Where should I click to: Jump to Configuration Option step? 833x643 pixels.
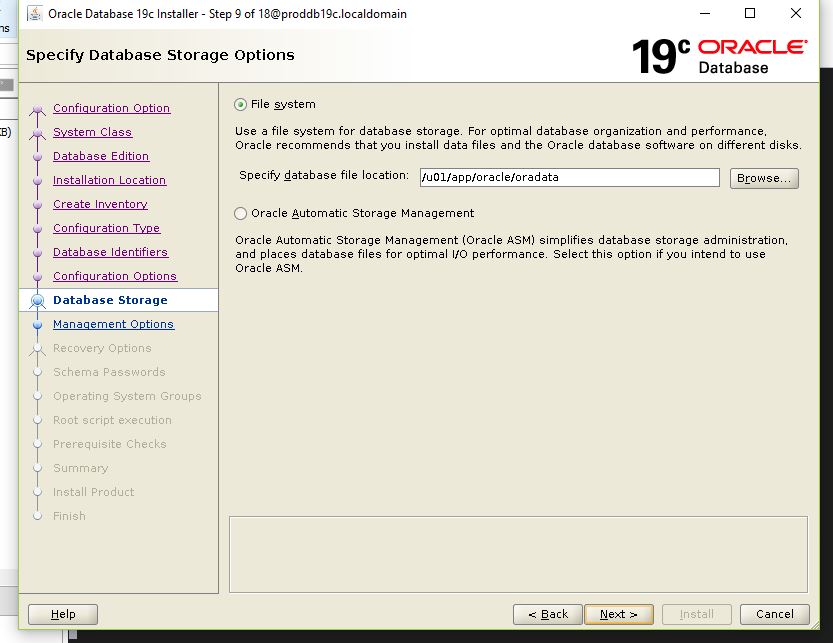[x=112, y=108]
